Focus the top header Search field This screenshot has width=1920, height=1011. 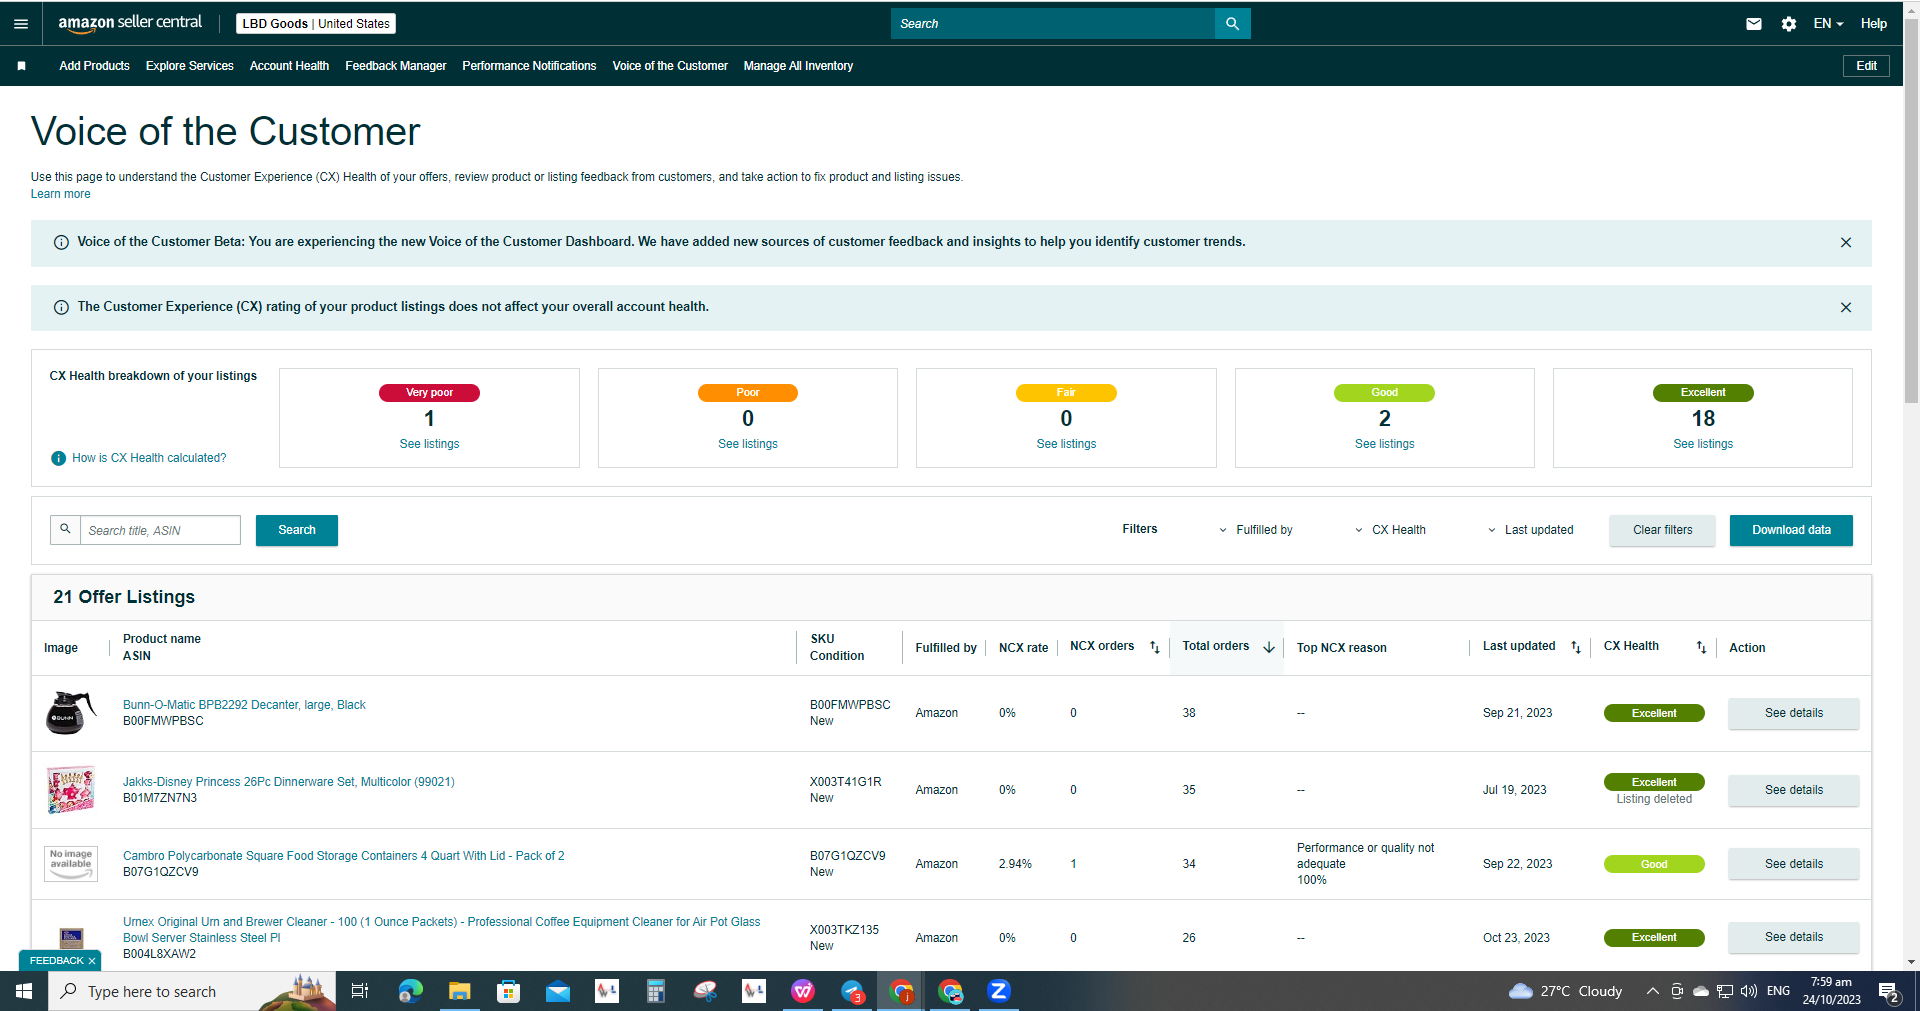tap(1053, 24)
